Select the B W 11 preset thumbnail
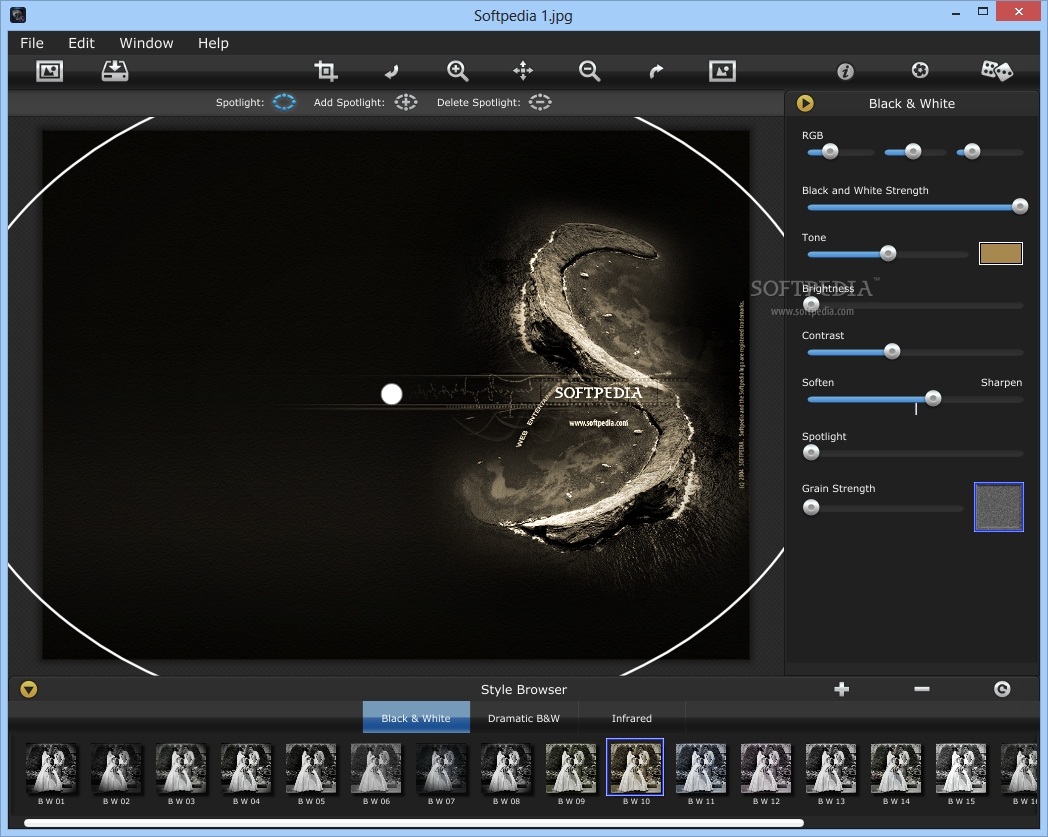The image size is (1048, 837). pyautogui.click(x=701, y=768)
